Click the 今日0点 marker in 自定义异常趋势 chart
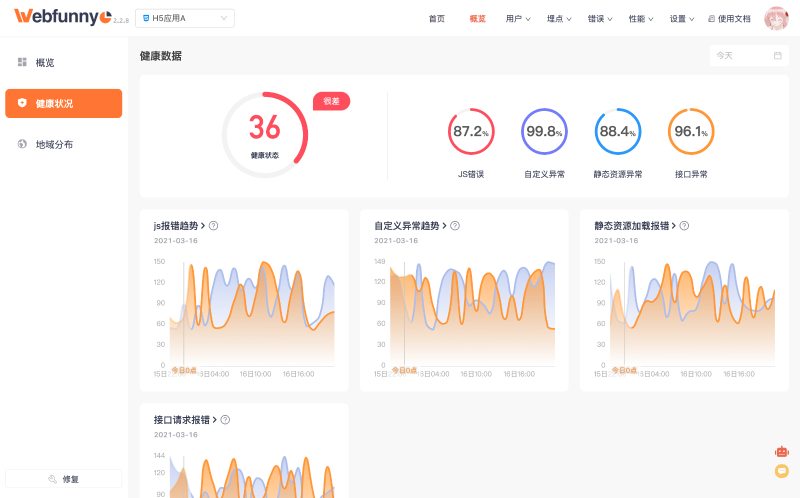This screenshot has width=800, height=498. [x=405, y=370]
